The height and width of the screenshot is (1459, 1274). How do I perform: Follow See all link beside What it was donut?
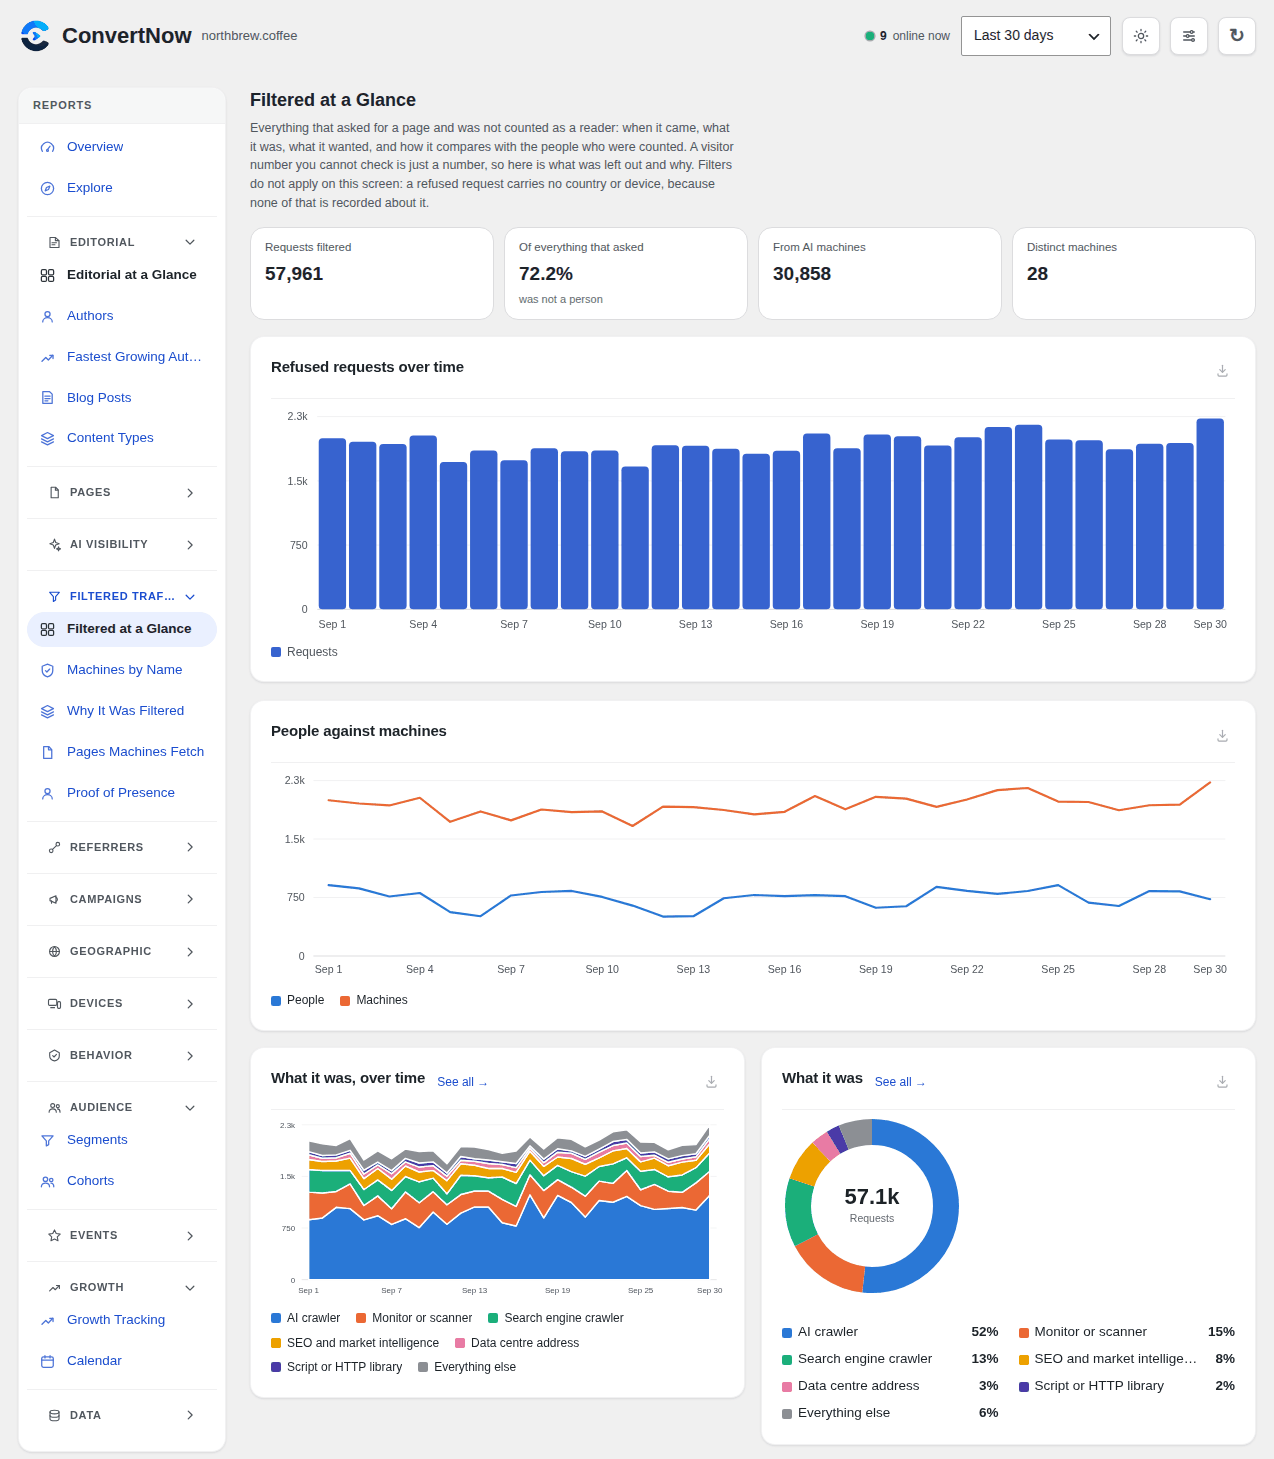pyautogui.click(x=900, y=1082)
